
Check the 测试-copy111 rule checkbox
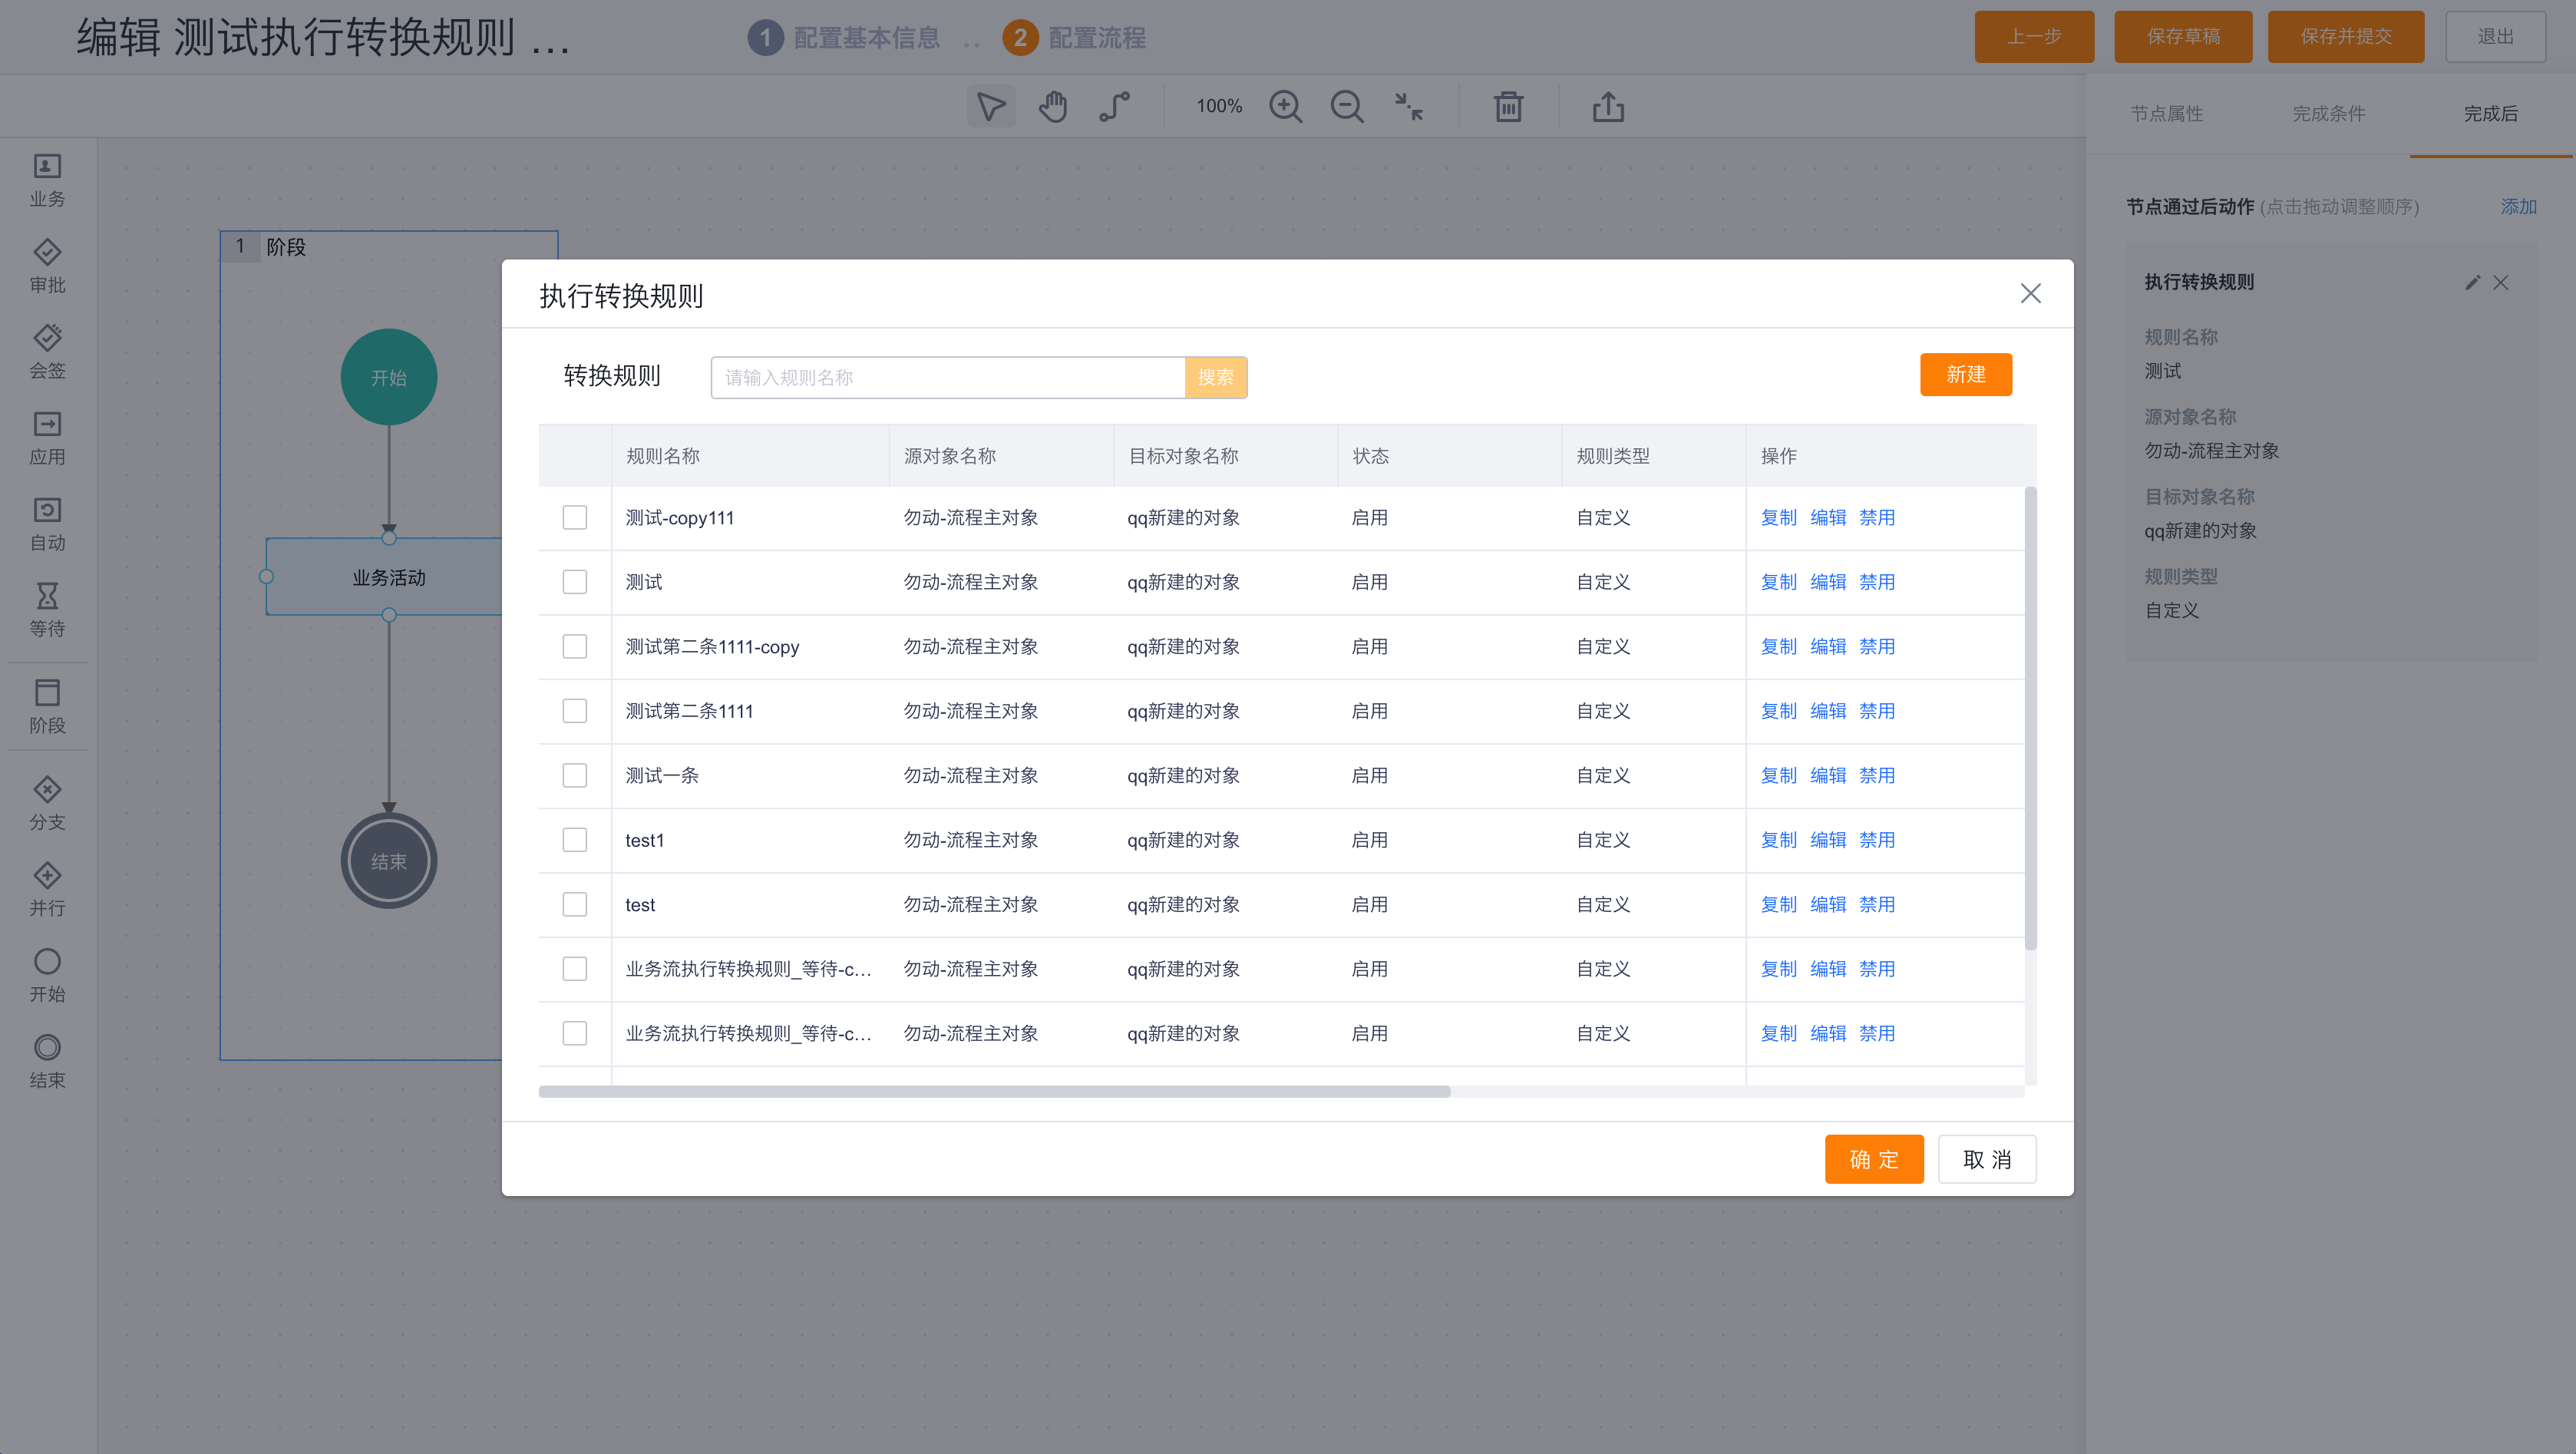pyautogui.click(x=574, y=517)
